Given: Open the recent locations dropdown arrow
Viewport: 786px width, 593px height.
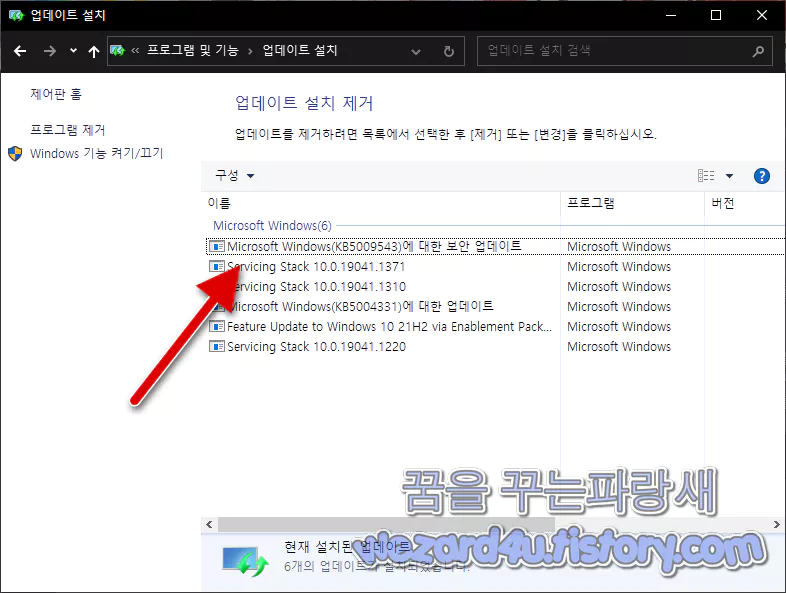Looking at the screenshot, I should (73, 51).
